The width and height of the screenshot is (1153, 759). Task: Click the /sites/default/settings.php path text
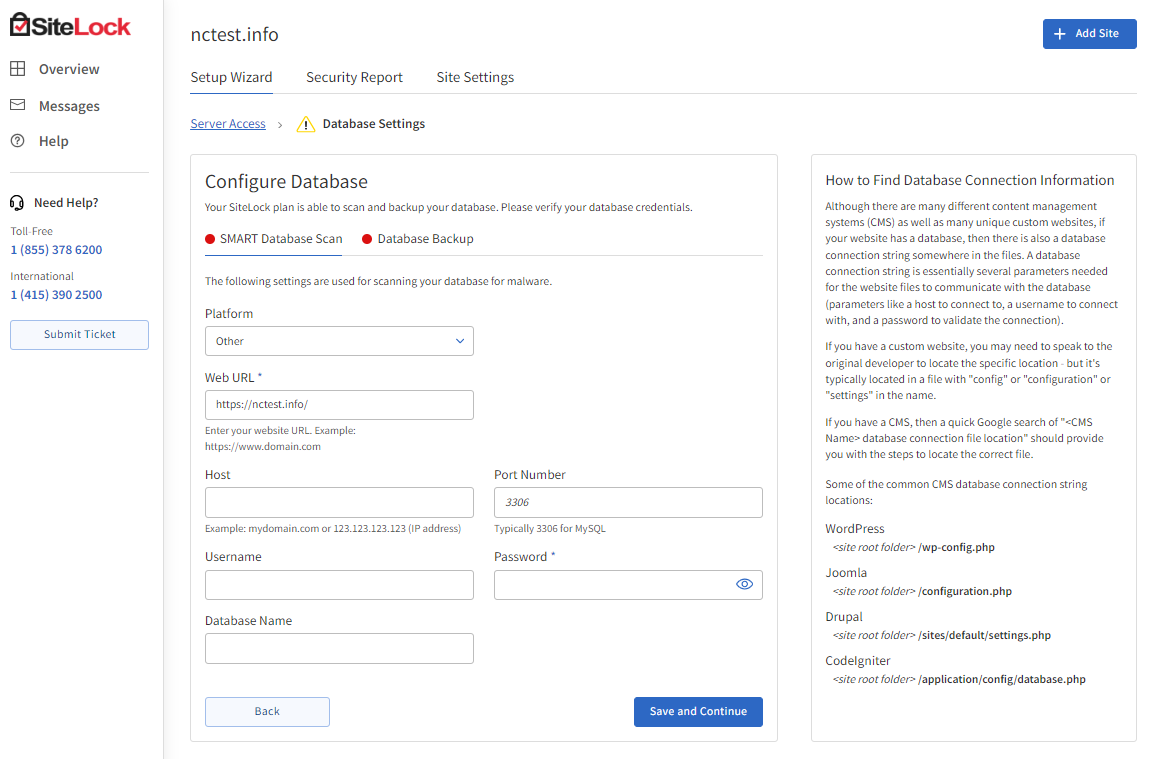tap(984, 635)
